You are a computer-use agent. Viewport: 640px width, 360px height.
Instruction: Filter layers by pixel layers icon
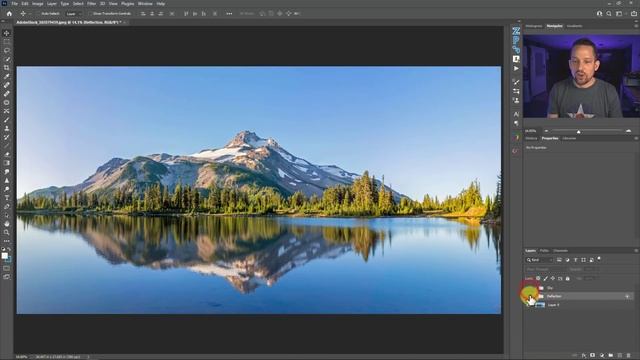pyautogui.click(x=559, y=260)
